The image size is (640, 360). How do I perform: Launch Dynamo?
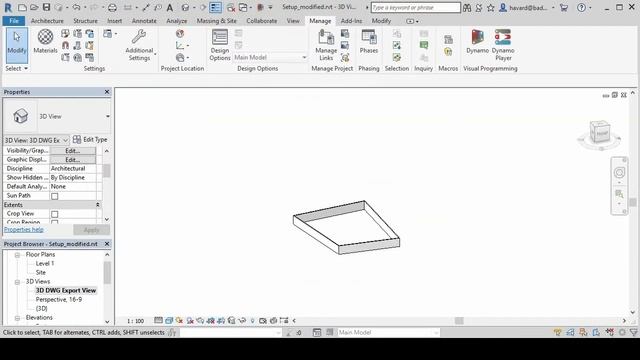477,42
